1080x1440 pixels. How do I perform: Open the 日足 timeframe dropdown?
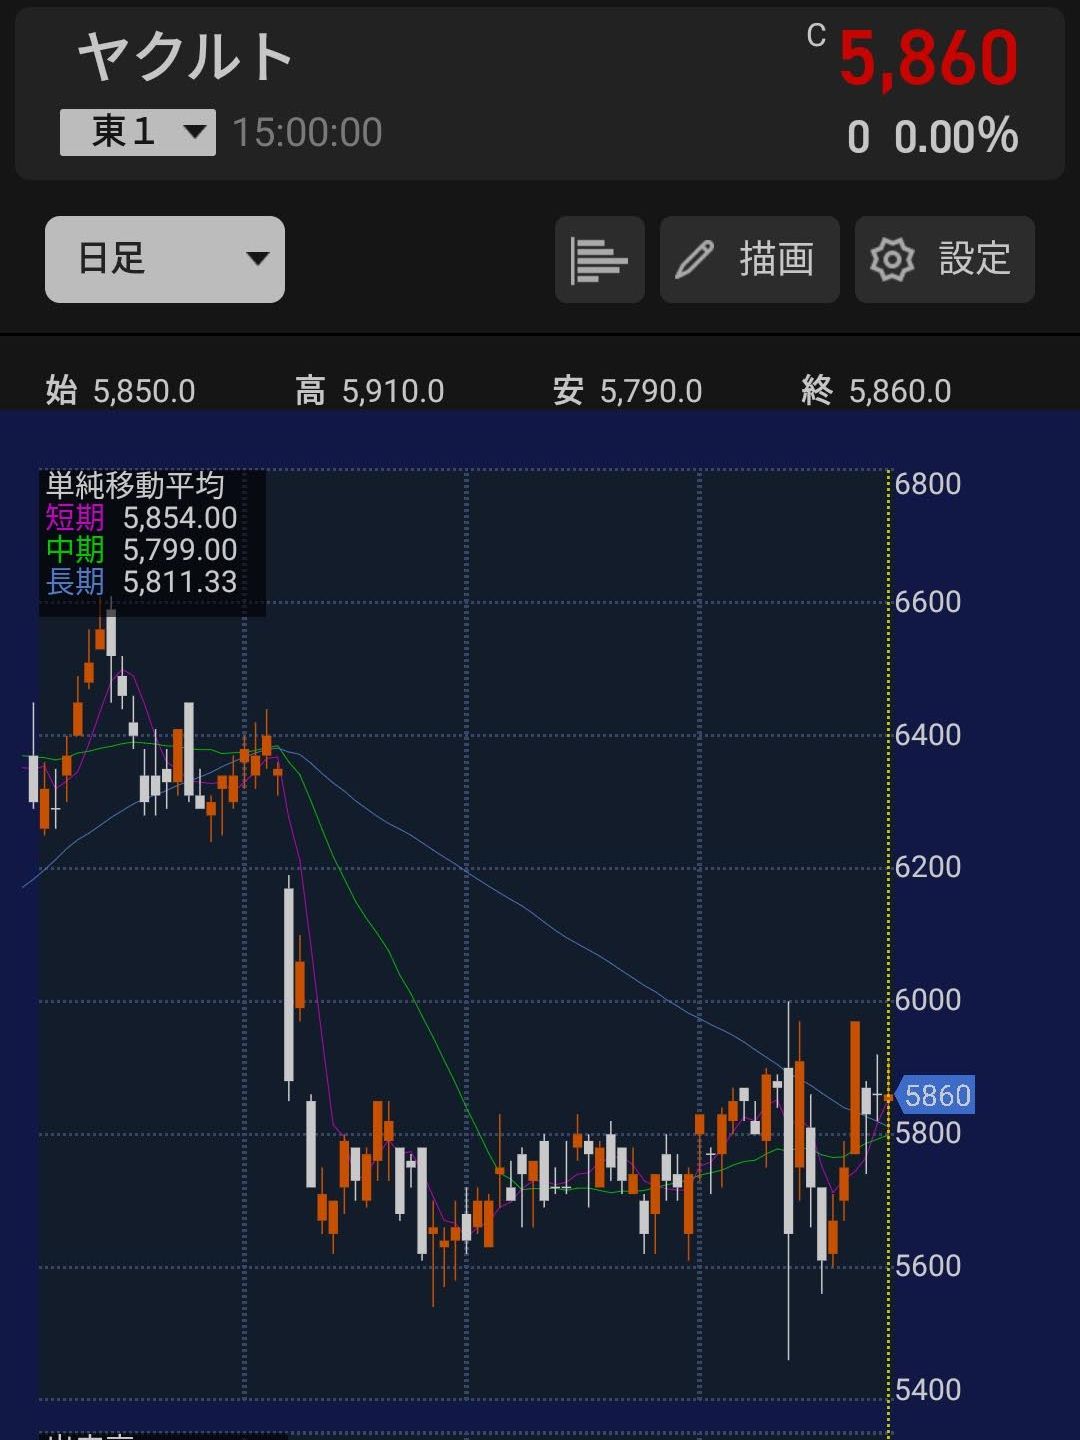(165, 259)
